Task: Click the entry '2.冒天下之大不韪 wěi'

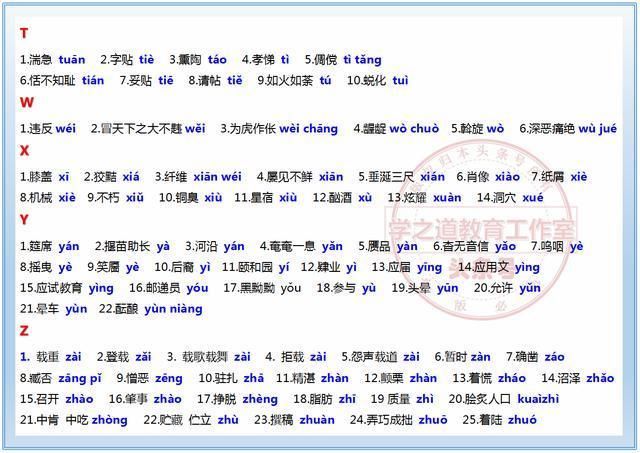Action: (x=148, y=129)
